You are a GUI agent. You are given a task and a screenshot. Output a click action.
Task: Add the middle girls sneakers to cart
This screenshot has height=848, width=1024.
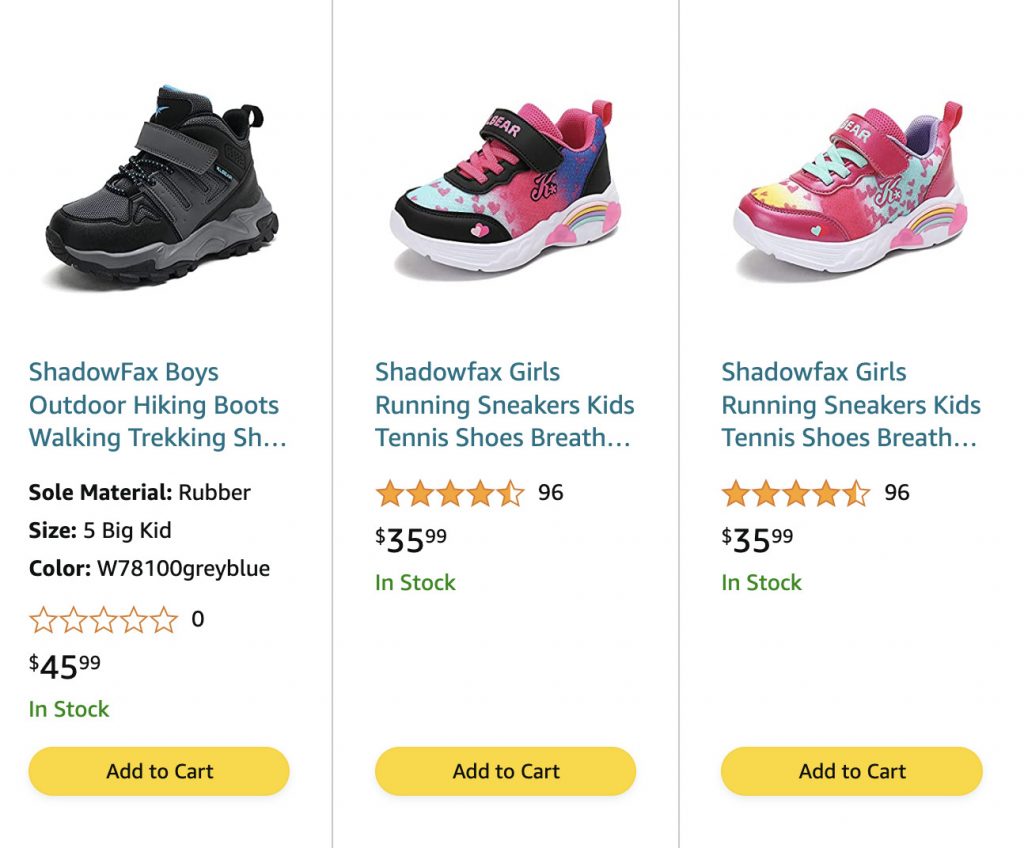(x=505, y=771)
